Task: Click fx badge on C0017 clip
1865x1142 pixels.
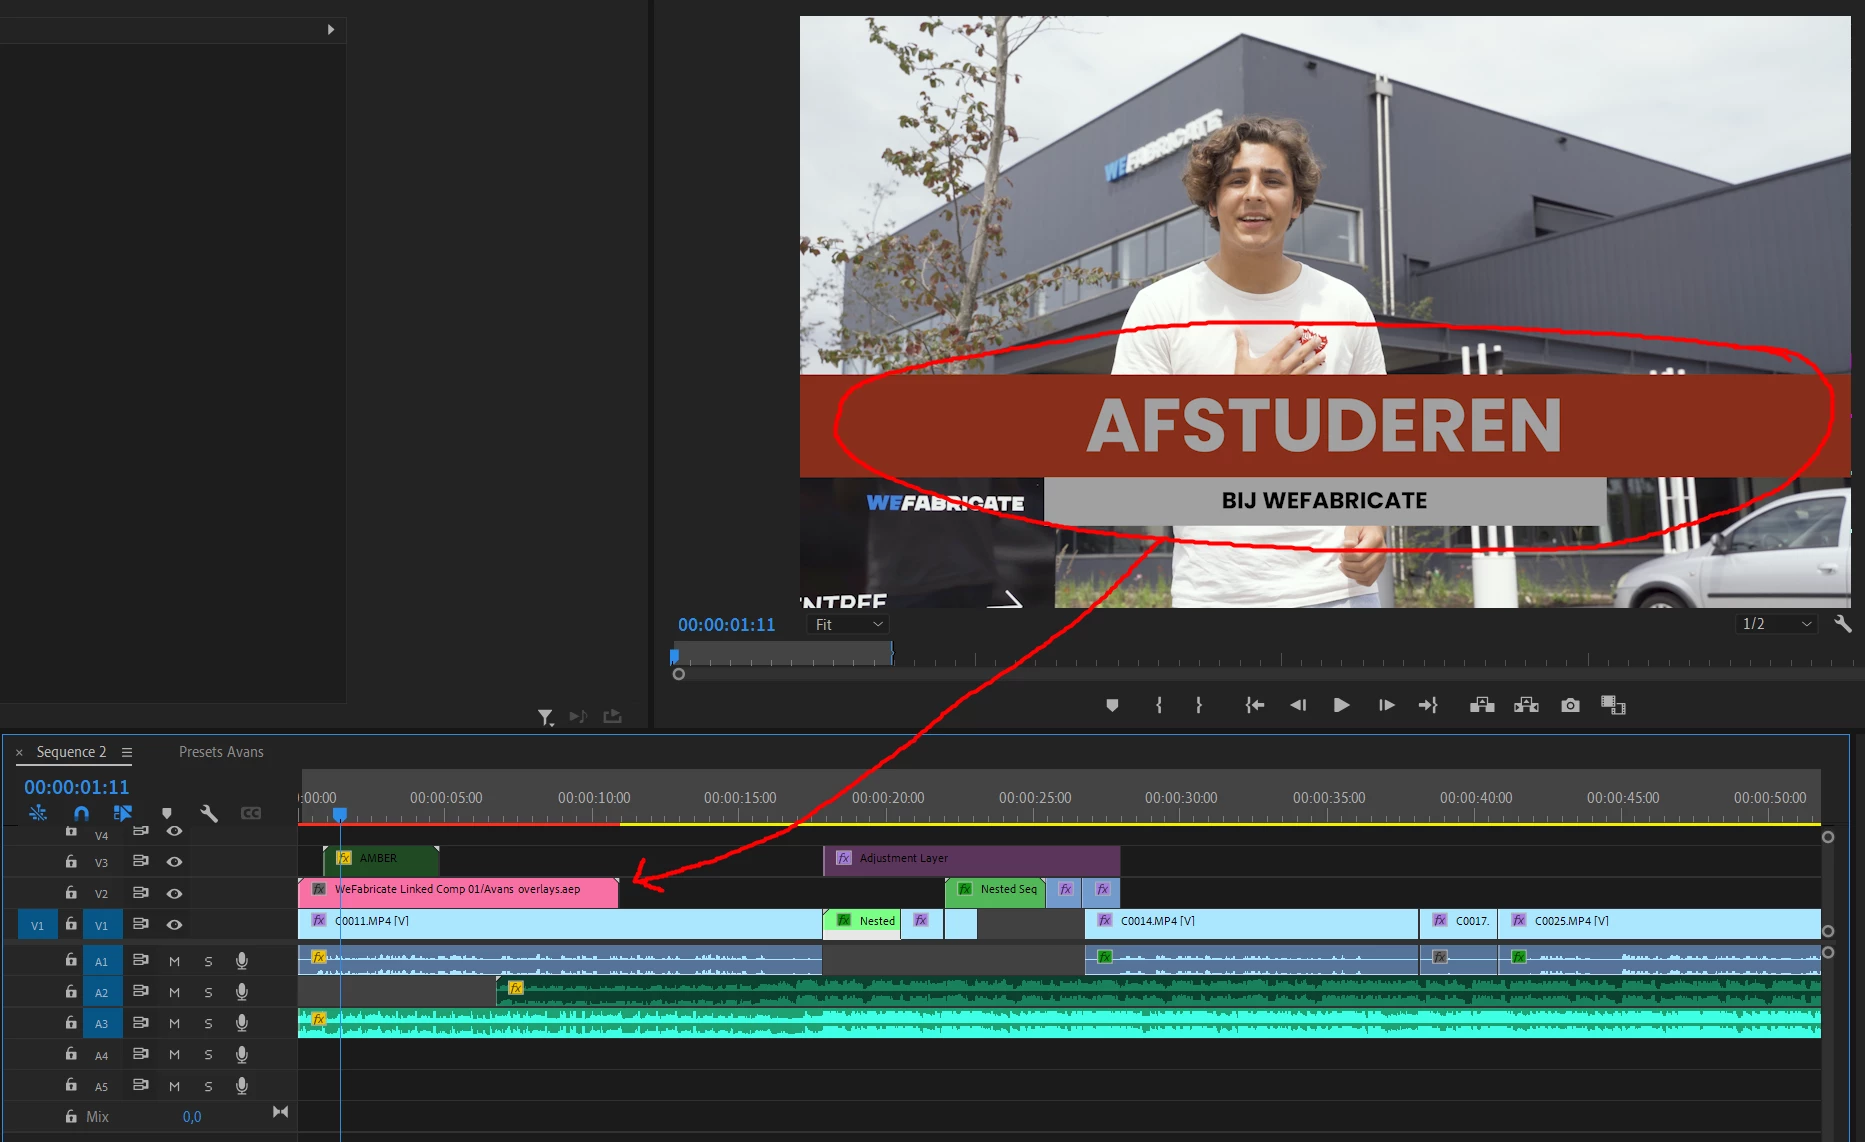Action: [x=1440, y=920]
